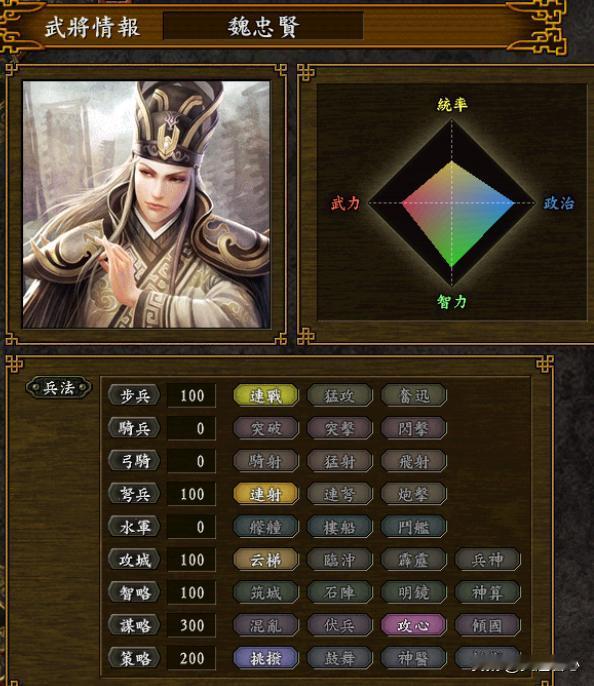Click the 謀略 experience value 300
Screen dimensions: 594x686
click(x=192, y=625)
